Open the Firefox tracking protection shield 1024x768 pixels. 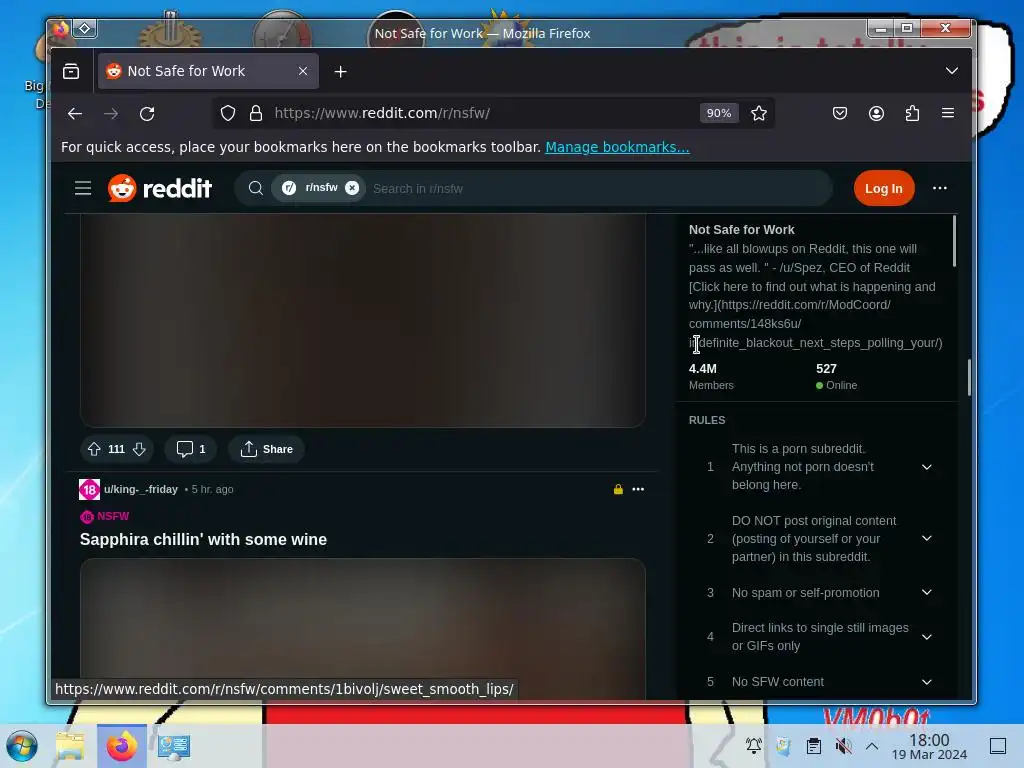pyautogui.click(x=227, y=114)
